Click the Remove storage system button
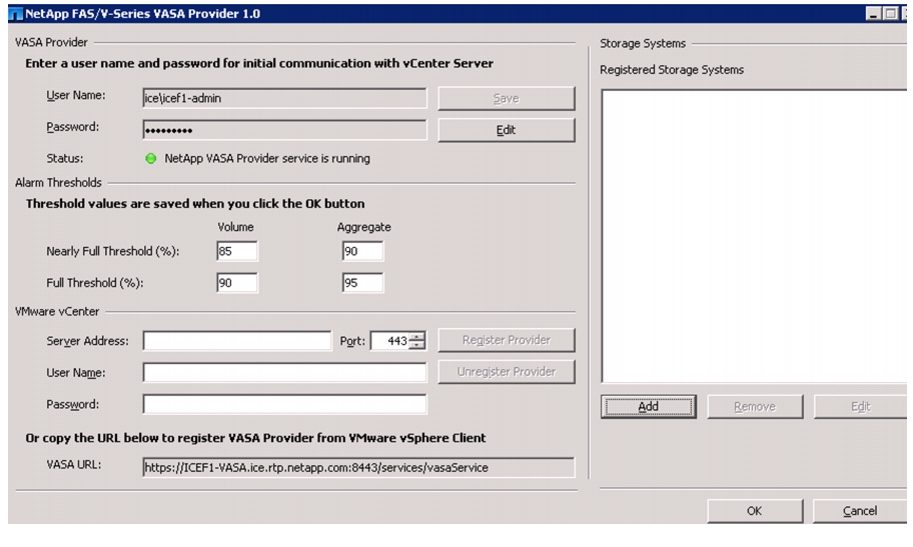913x547 pixels. point(755,407)
